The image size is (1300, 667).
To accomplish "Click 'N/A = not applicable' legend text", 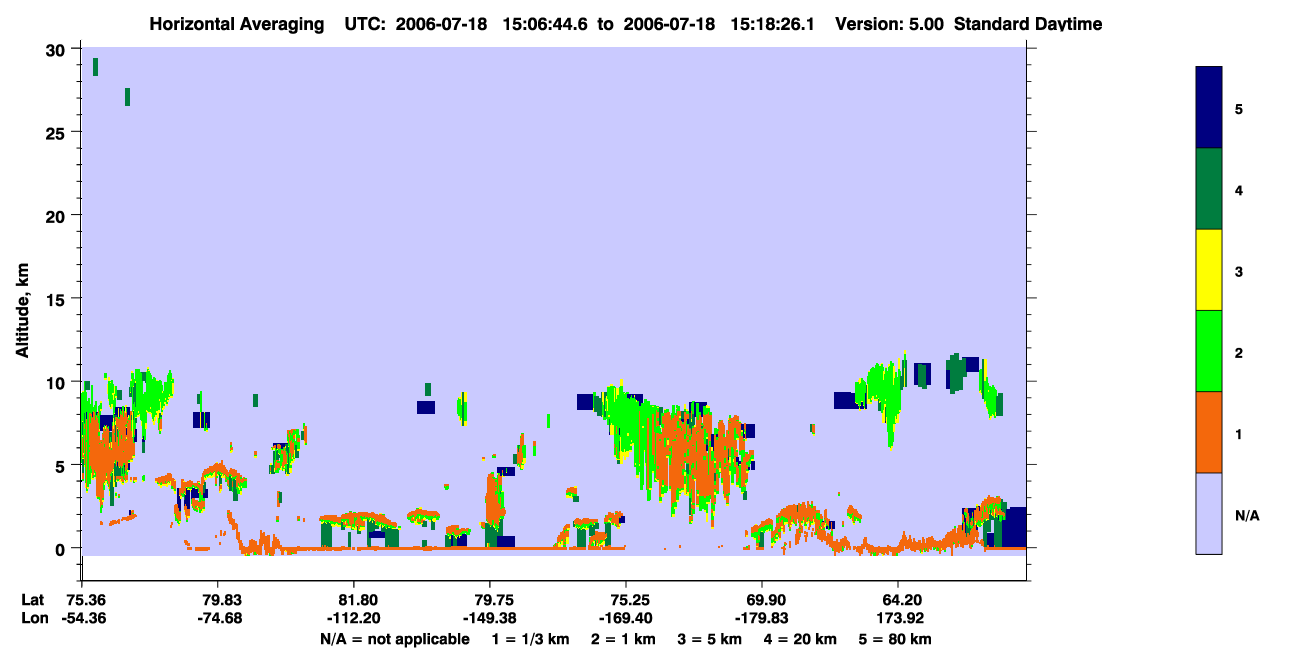I will (394, 640).
